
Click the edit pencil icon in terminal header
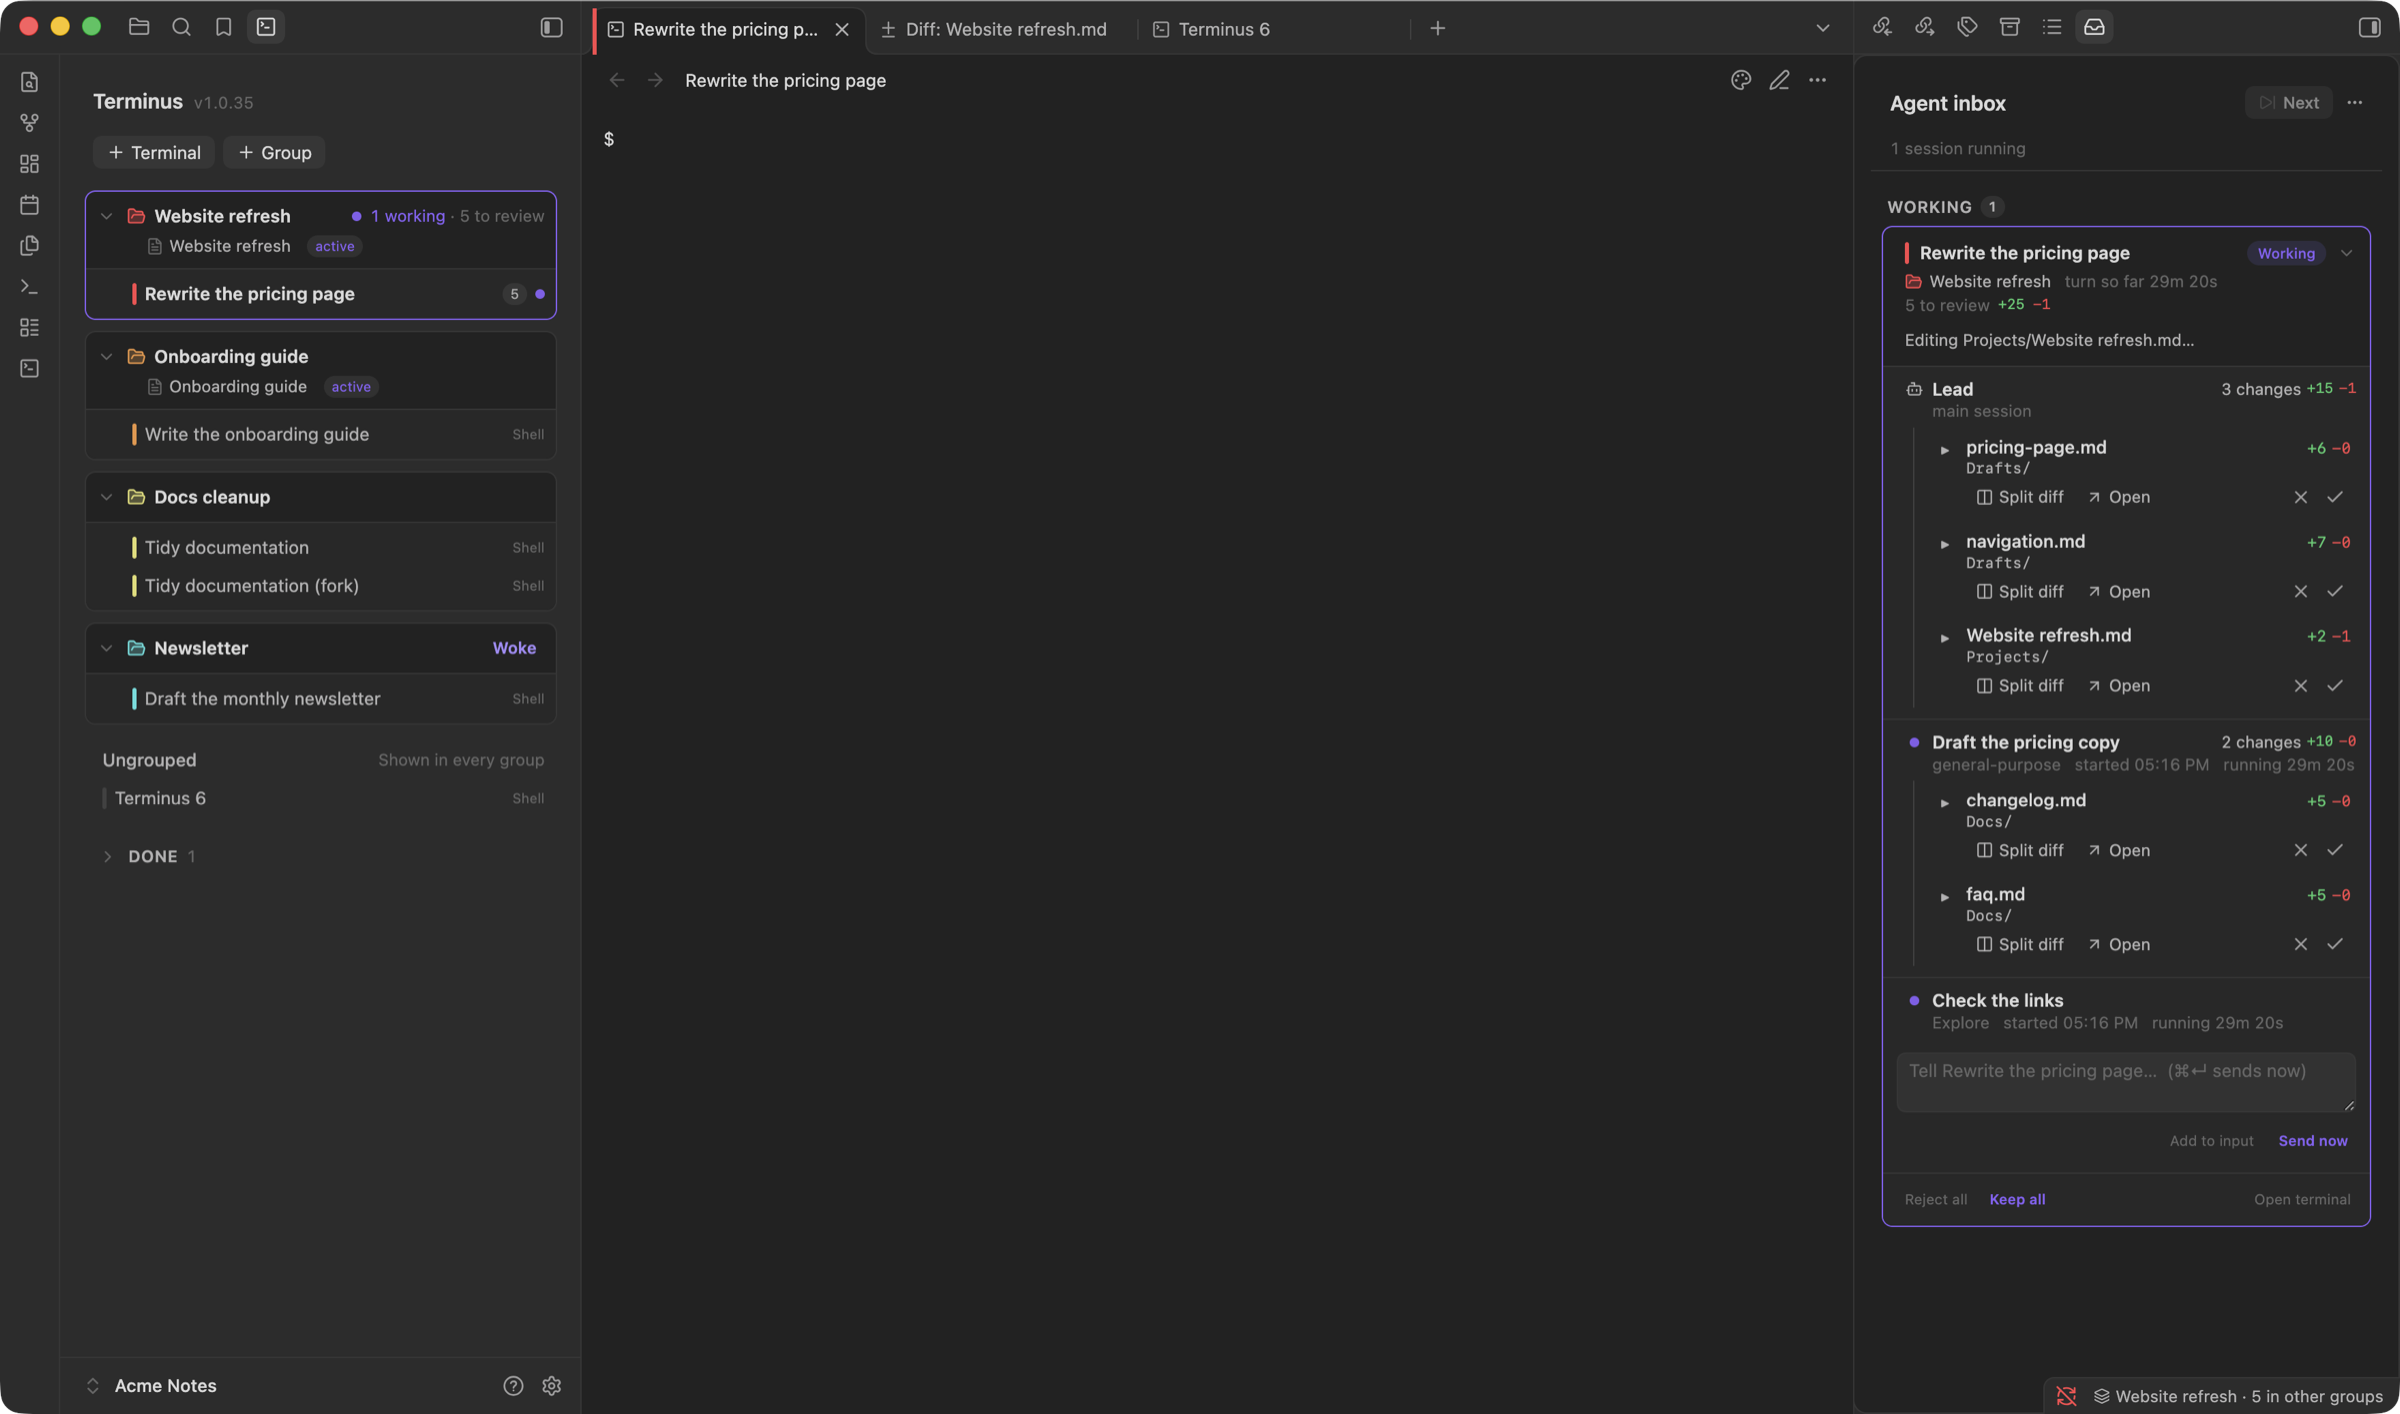point(1779,80)
